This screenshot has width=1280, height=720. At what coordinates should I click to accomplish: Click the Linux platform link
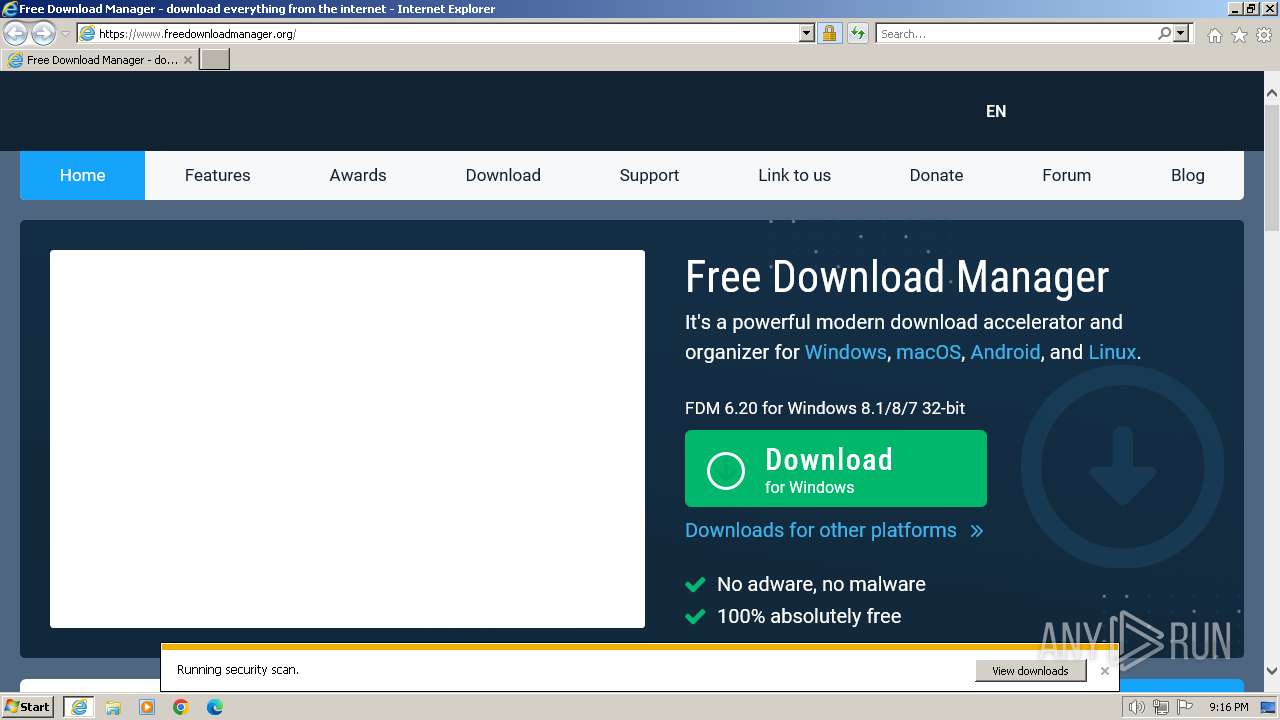1112,352
